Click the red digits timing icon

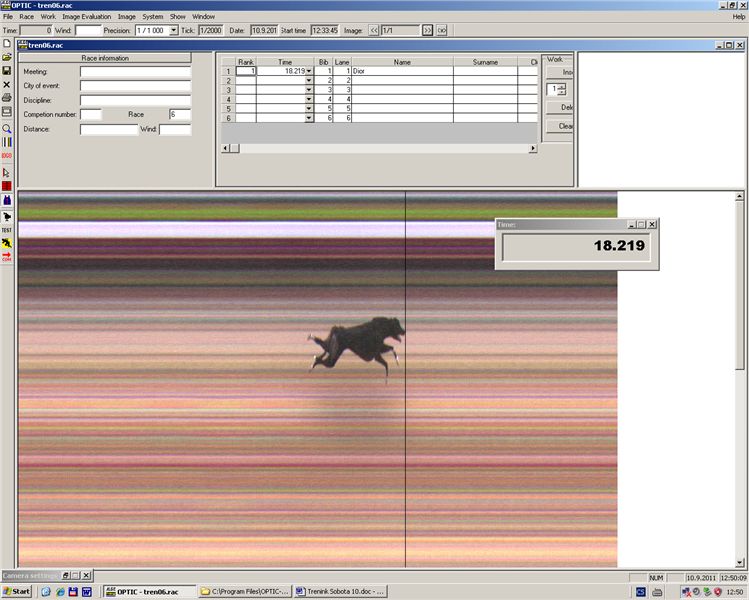pyautogui.click(x=7, y=156)
